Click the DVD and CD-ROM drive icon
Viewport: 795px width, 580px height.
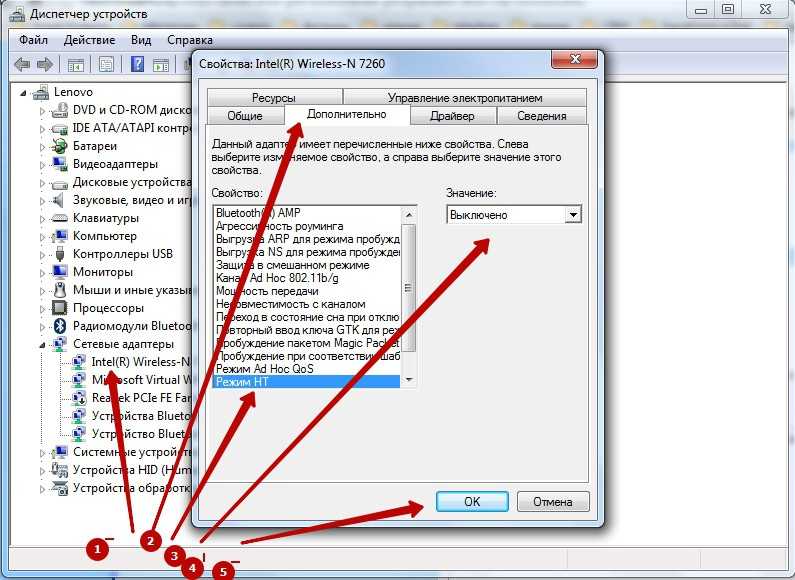pos(60,110)
